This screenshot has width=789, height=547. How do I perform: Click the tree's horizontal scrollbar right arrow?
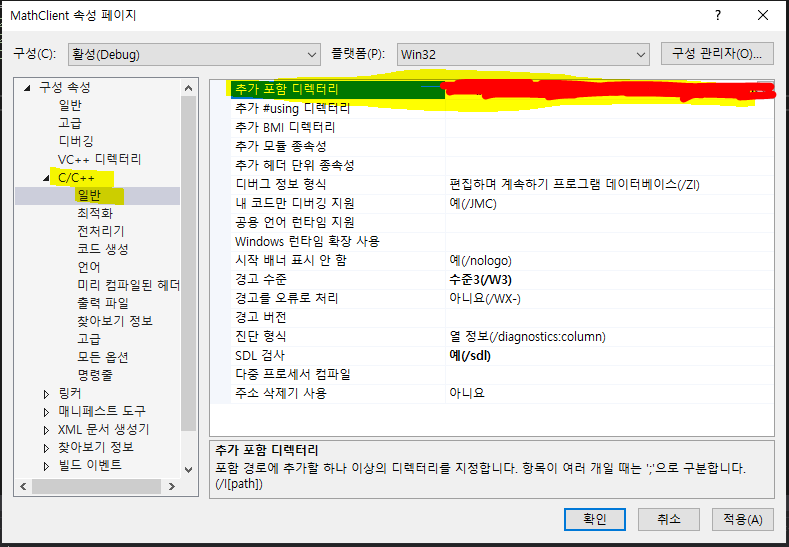coord(172,486)
